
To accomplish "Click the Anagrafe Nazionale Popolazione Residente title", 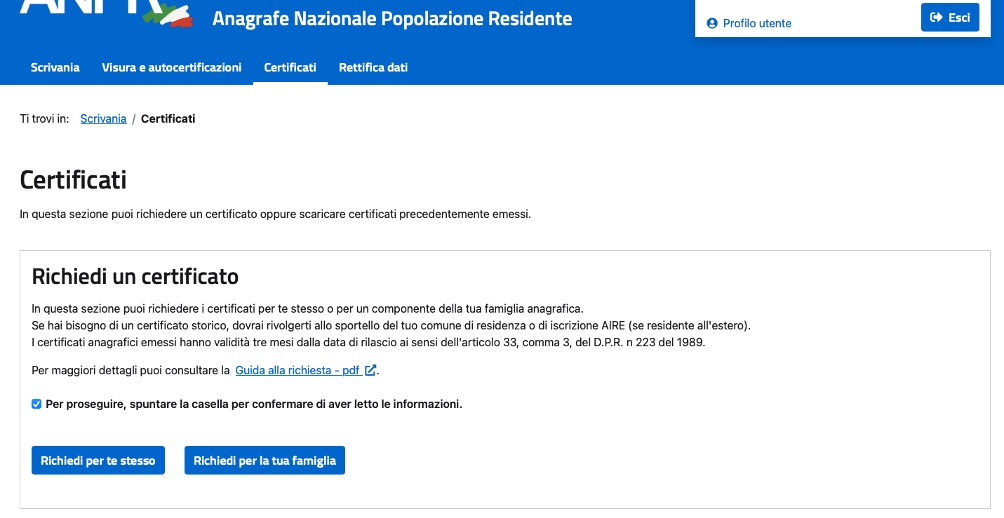I will point(392,19).
